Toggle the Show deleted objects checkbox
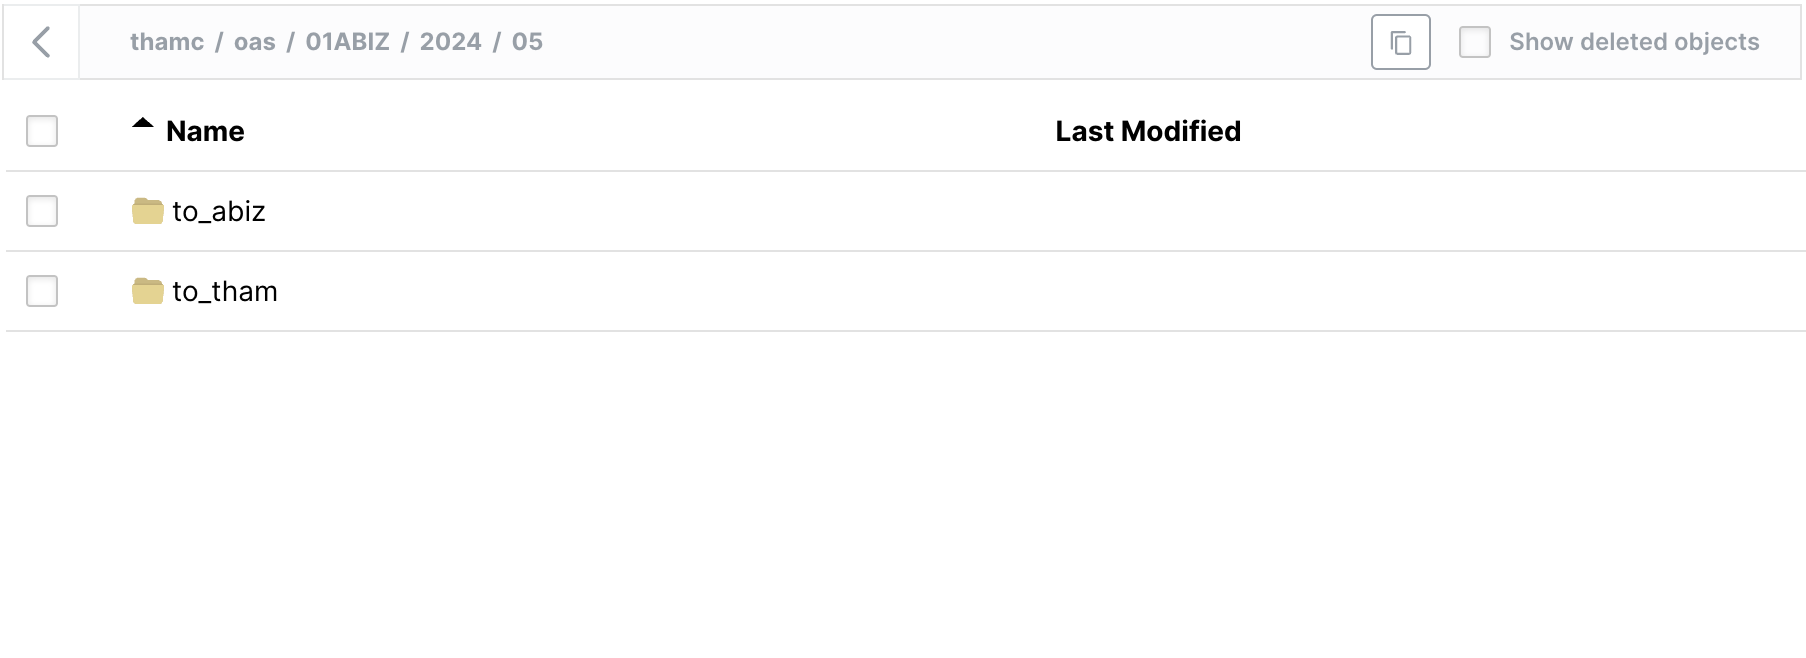The image size is (1806, 658). [x=1474, y=42]
